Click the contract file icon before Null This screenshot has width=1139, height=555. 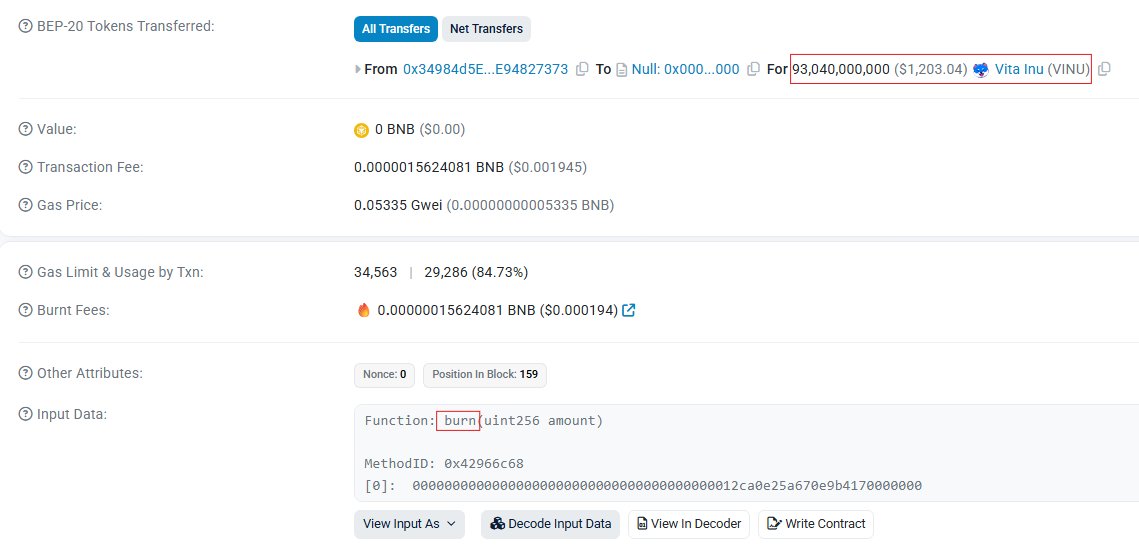point(622,70)
